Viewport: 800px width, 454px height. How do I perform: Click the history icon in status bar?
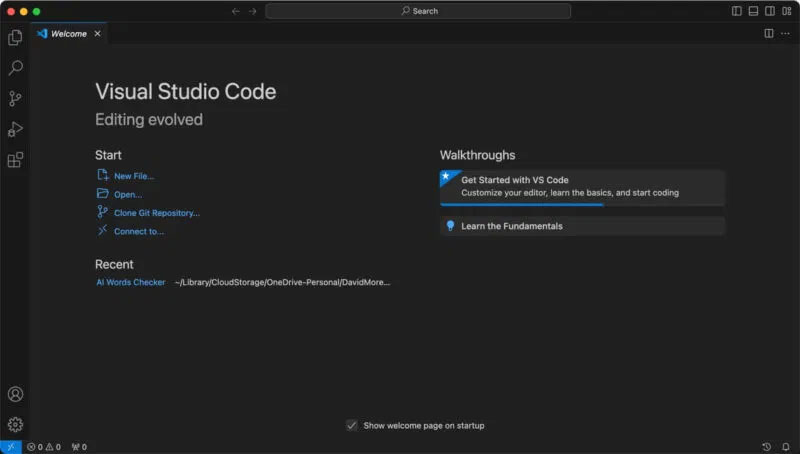click(x=766, y=447)
